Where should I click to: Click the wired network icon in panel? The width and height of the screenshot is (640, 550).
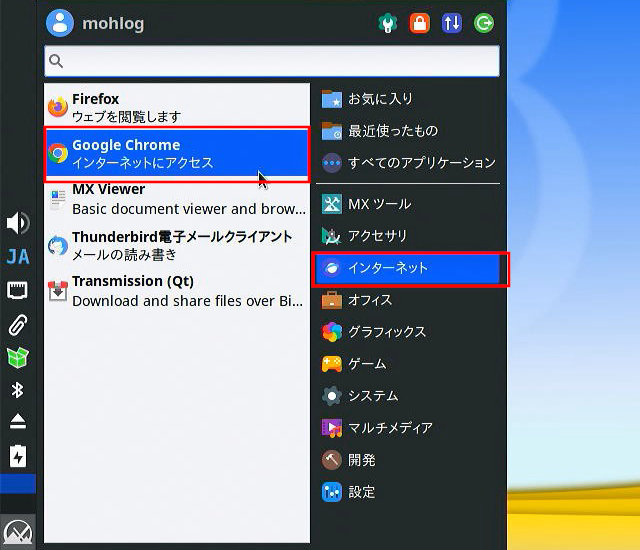click(17, 291)
